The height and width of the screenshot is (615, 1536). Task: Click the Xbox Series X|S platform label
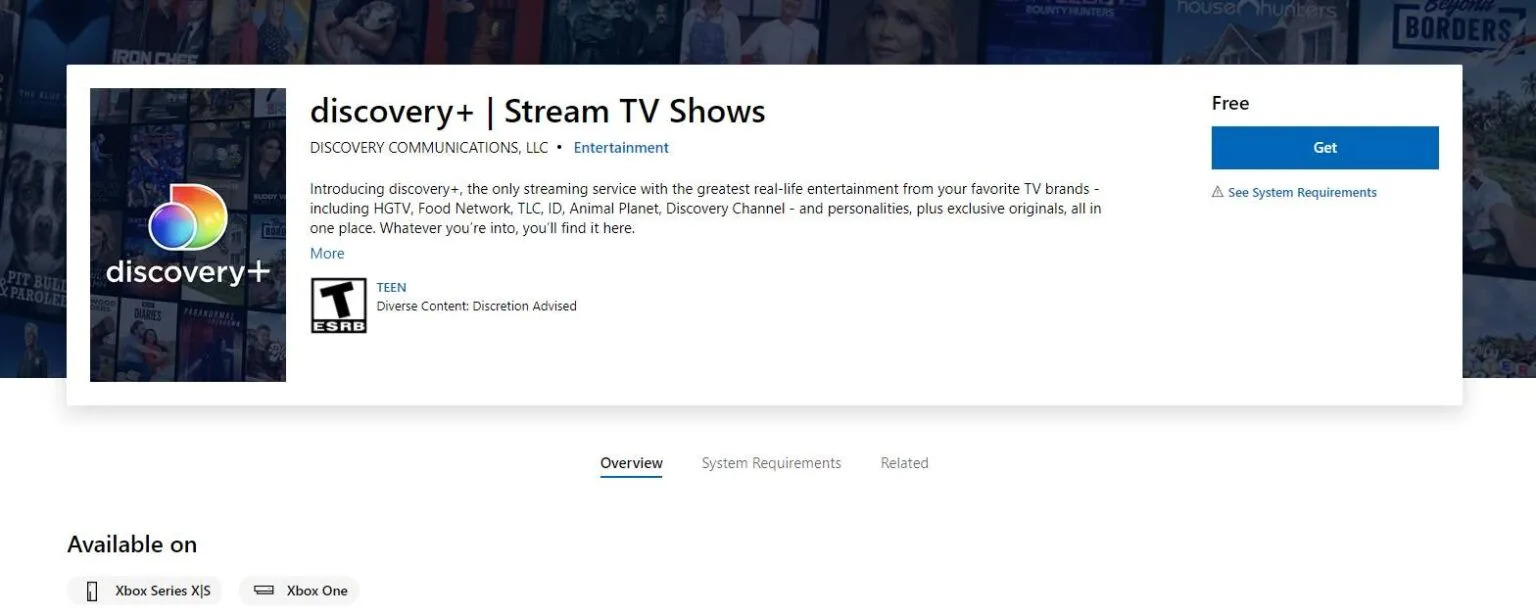pyautogui.click(x=163, y=591)
